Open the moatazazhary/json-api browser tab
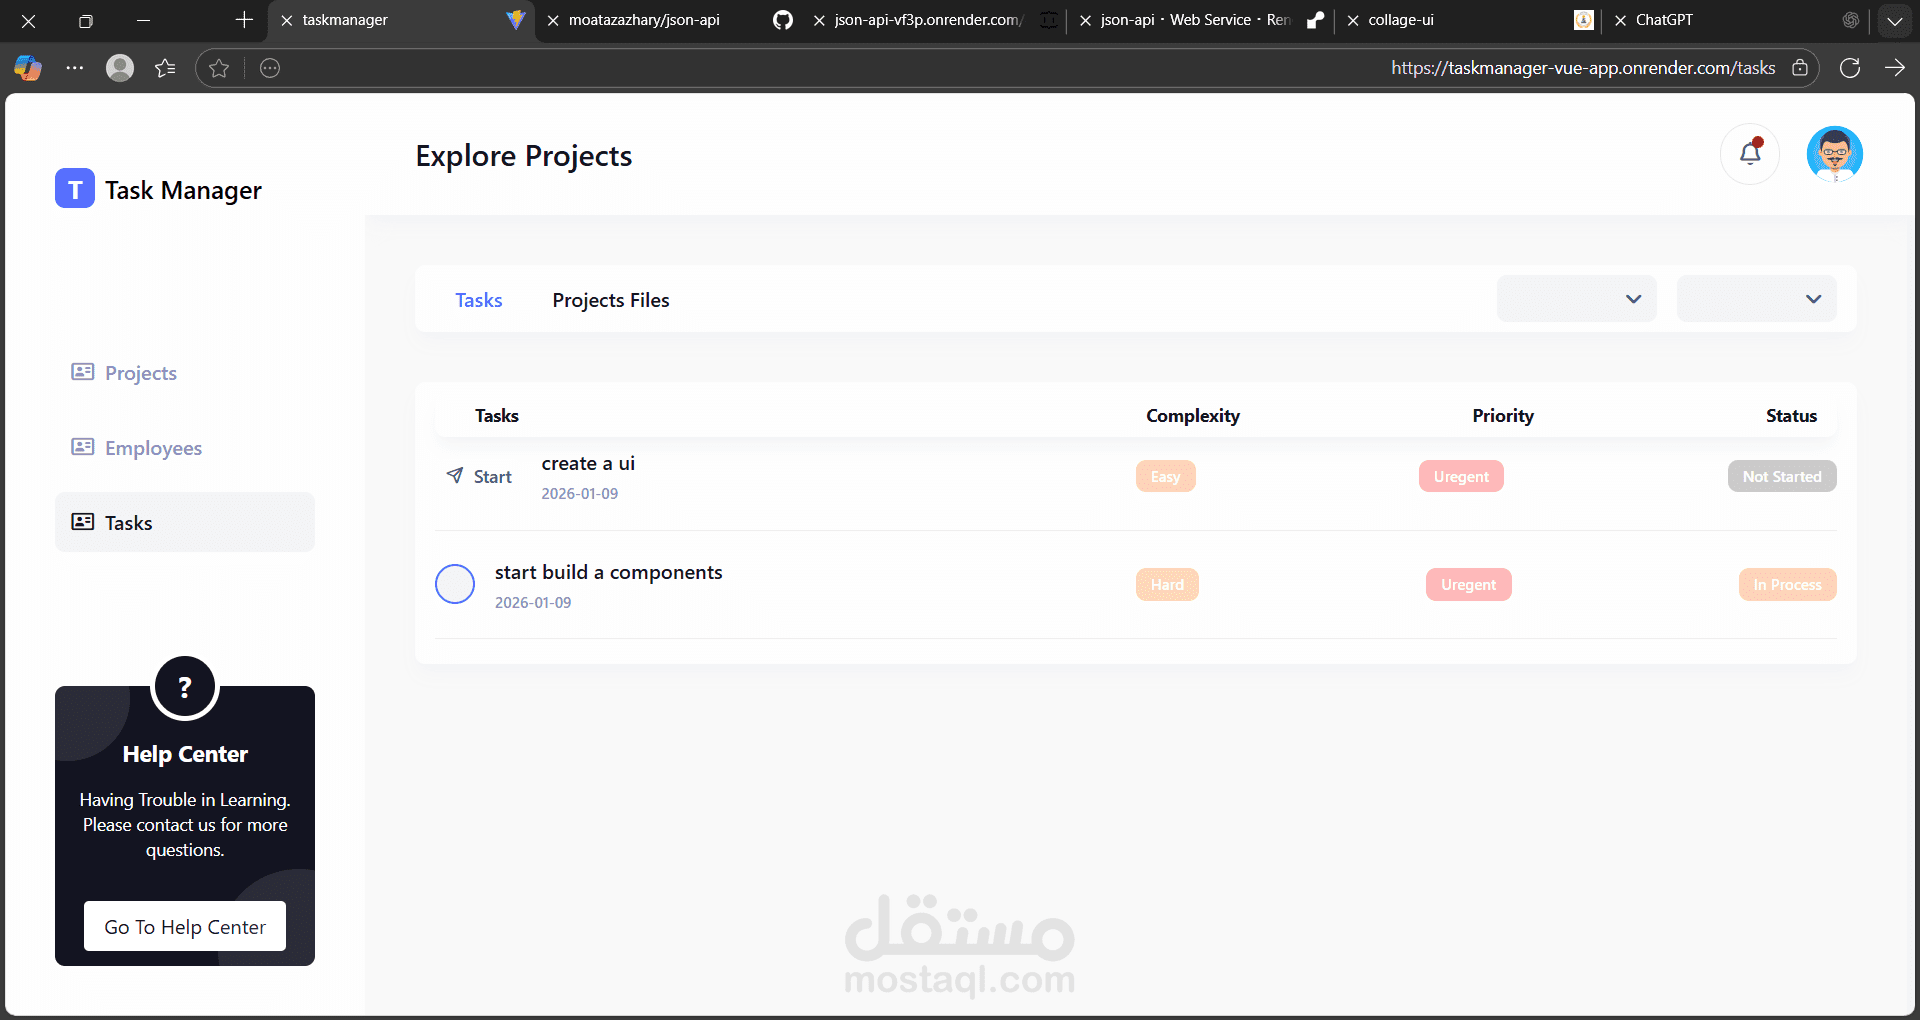 click(669, 20)
